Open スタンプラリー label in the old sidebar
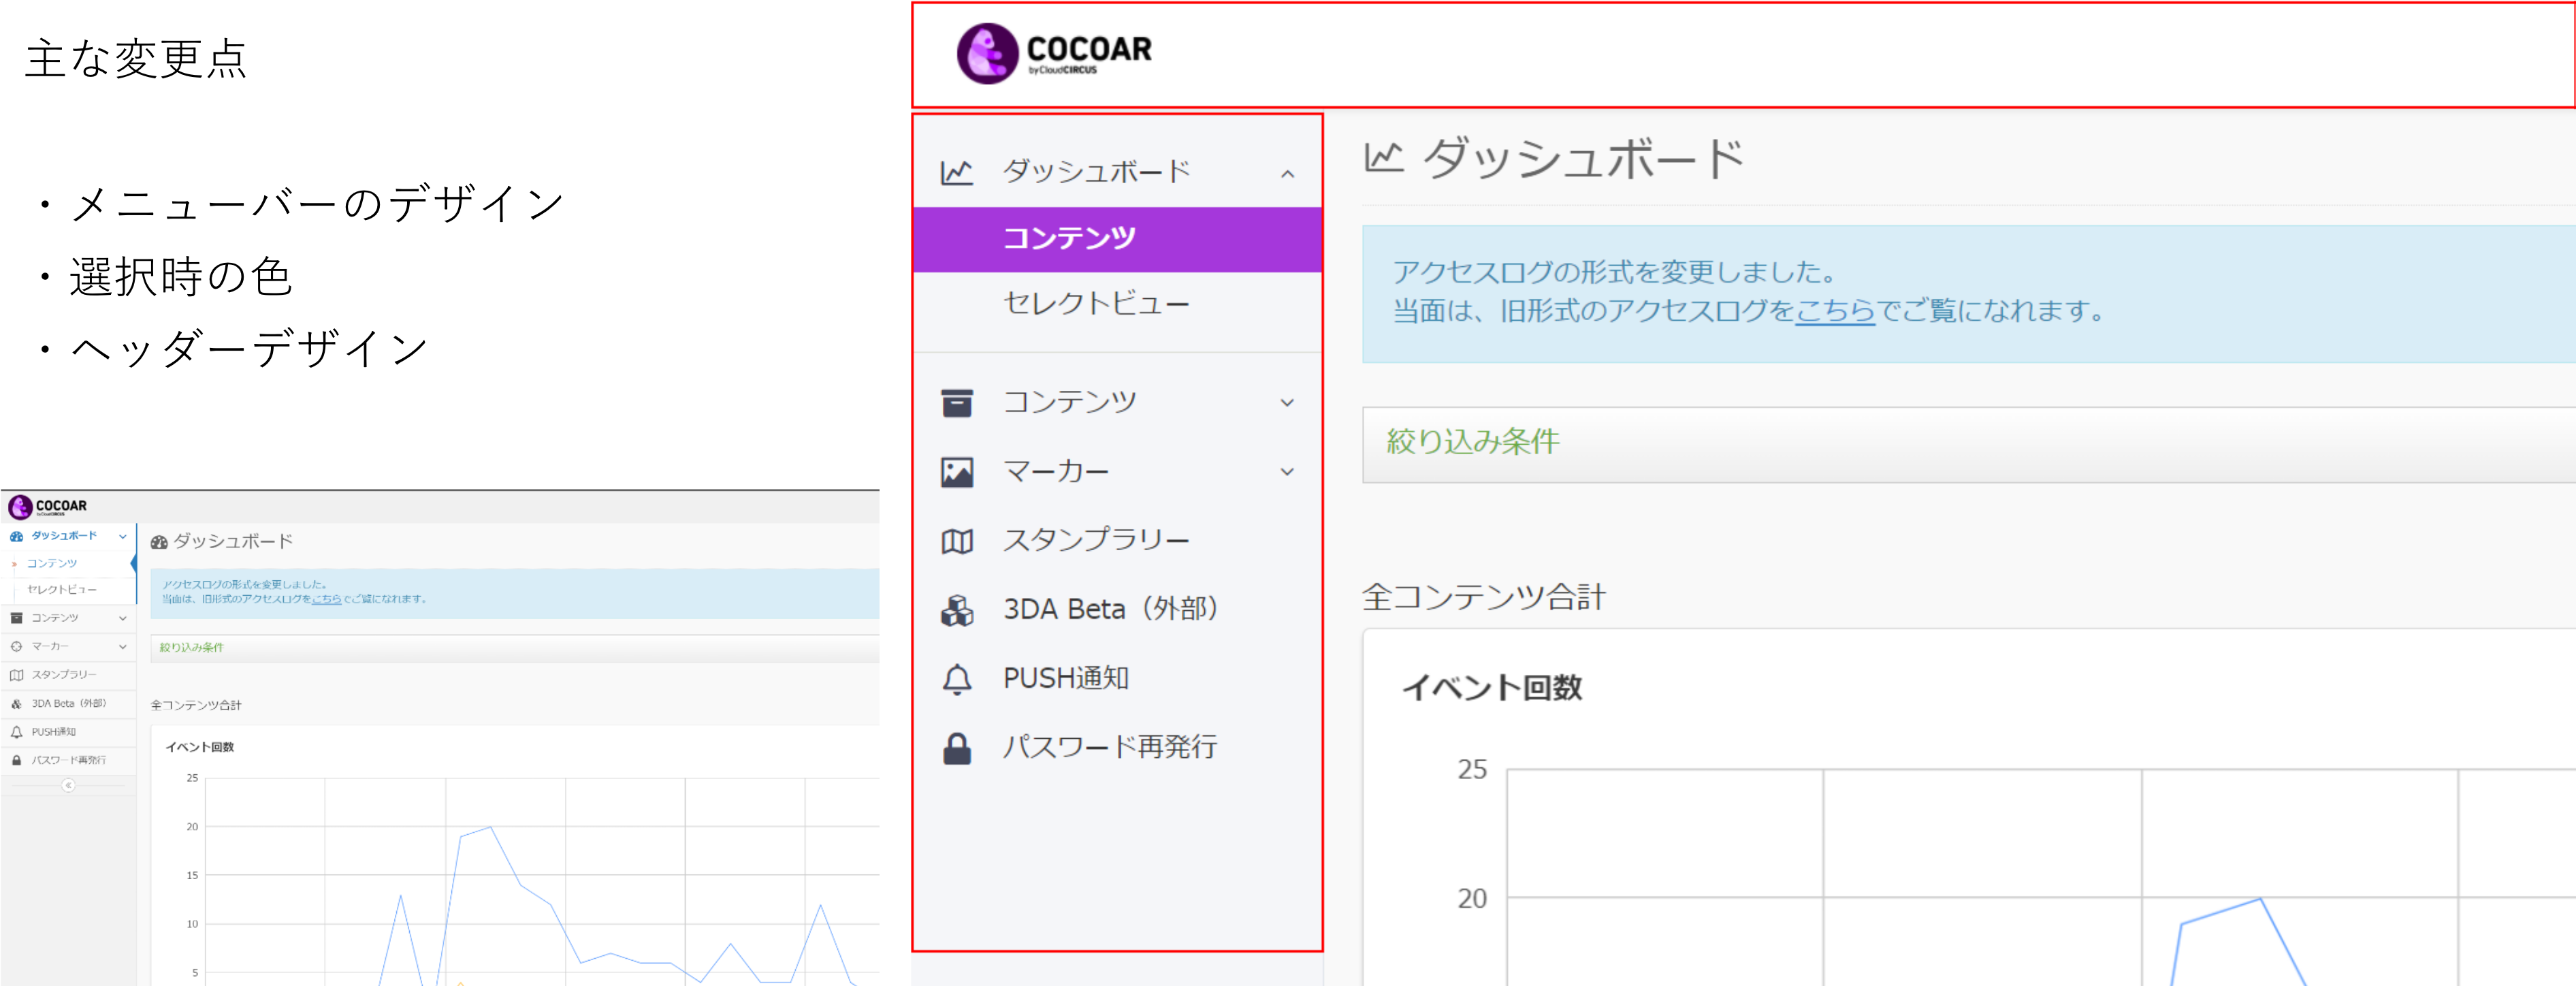 (64, 675)
